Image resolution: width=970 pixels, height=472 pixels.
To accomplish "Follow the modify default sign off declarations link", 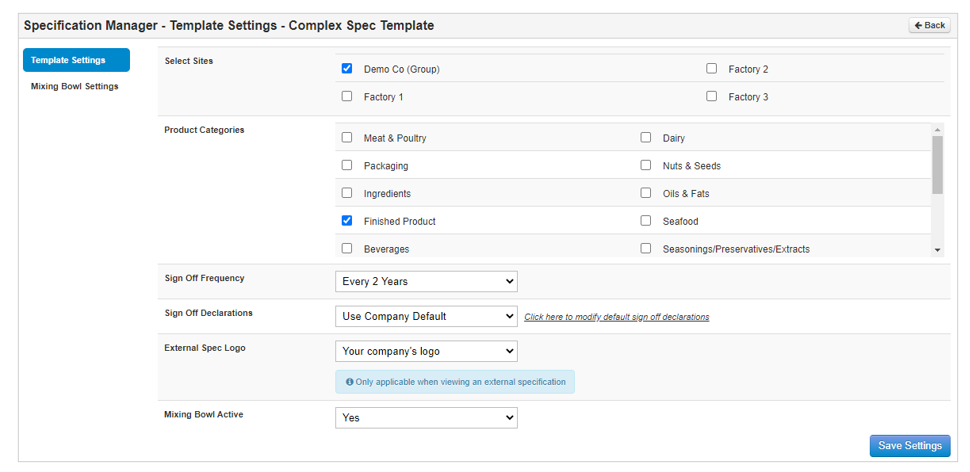I will [x=616, y=317].
